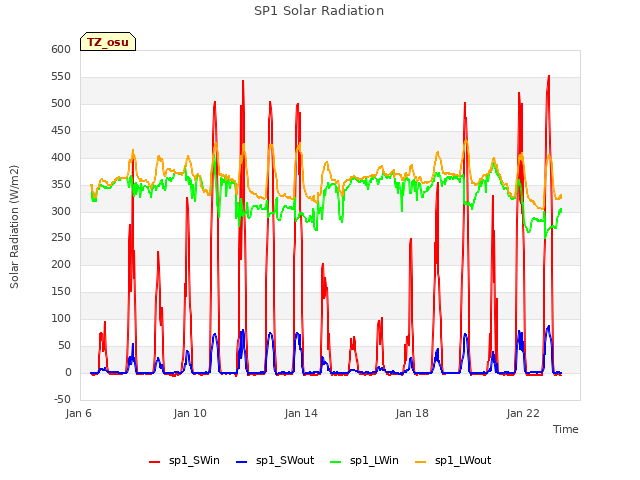Toggle the sp1_LWin legend entry
The height and width of the screenshot is (480, 640).
[x=364, y=461]
